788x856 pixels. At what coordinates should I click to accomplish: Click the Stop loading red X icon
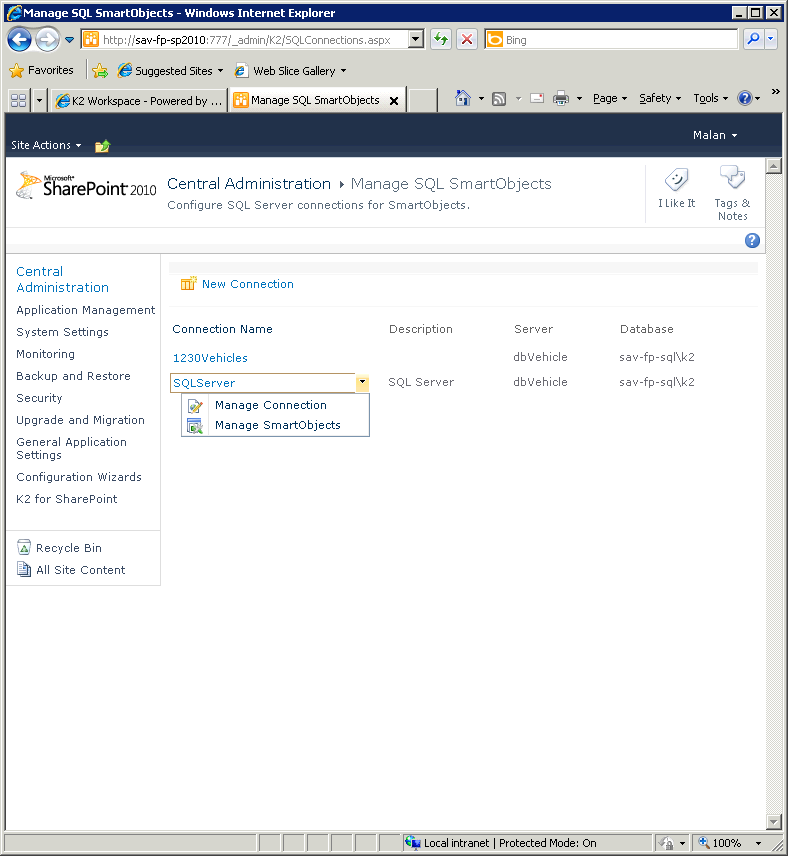pyautogui.click(x=467, y=39)
